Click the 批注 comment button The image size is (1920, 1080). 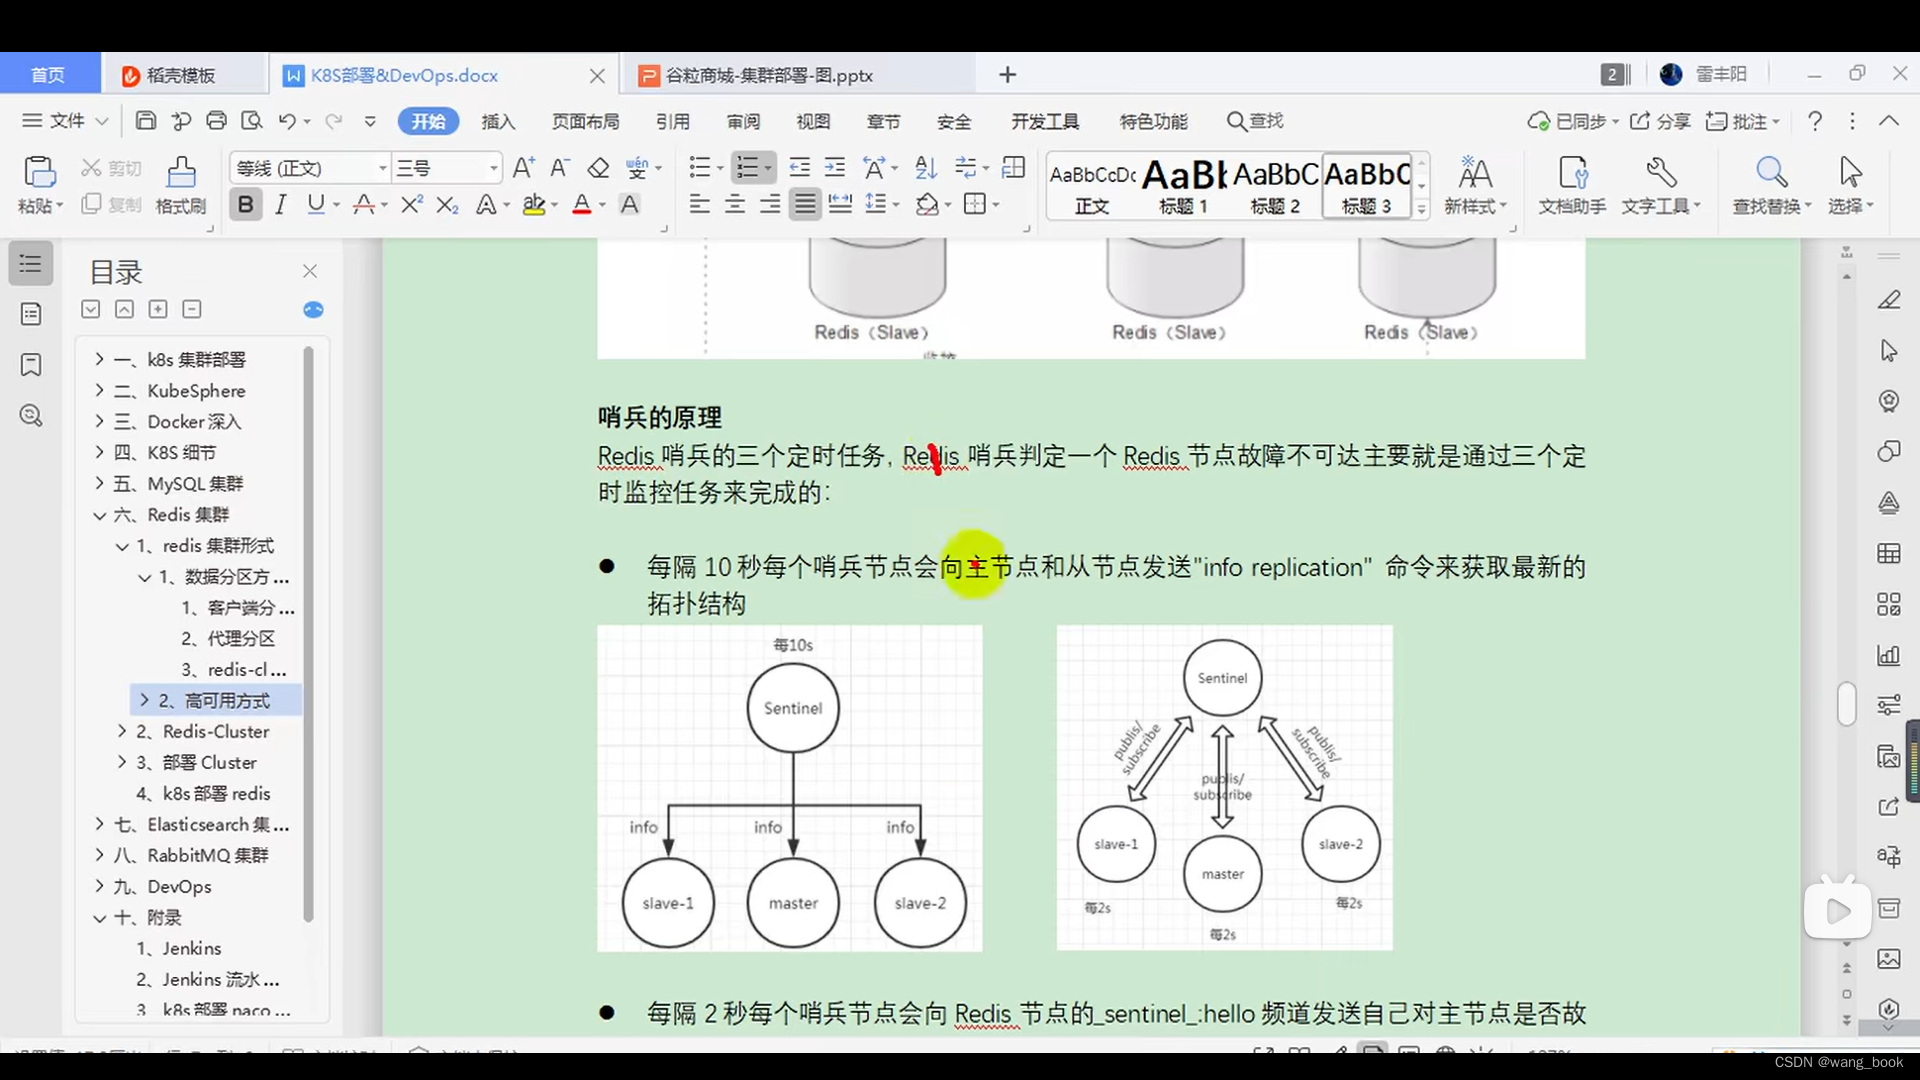pos(1742,121)
